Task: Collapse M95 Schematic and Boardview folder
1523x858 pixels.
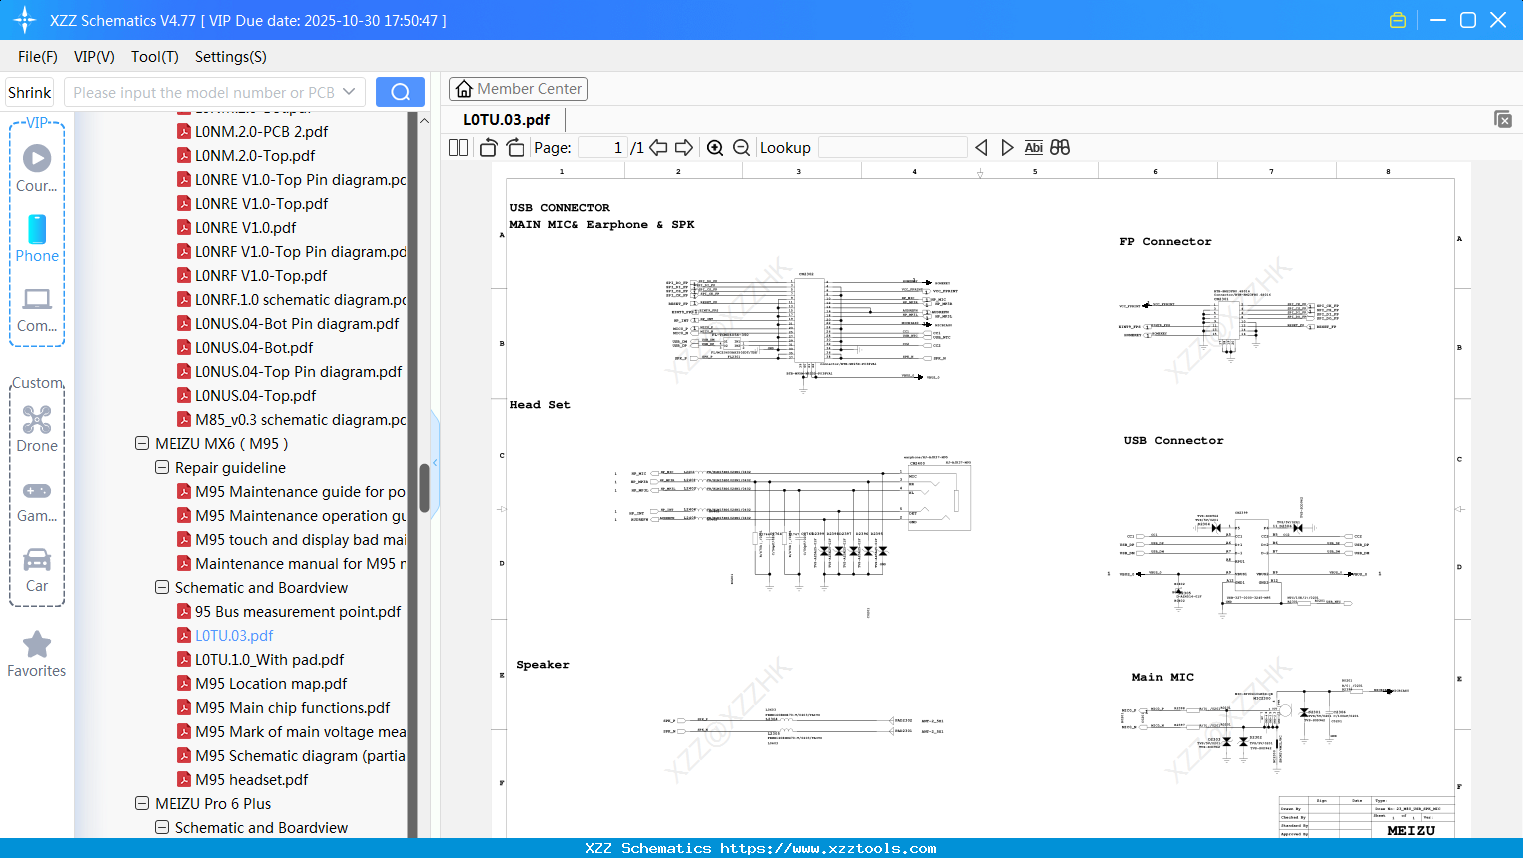Action: pyautogui.click(x=162, y=587)
